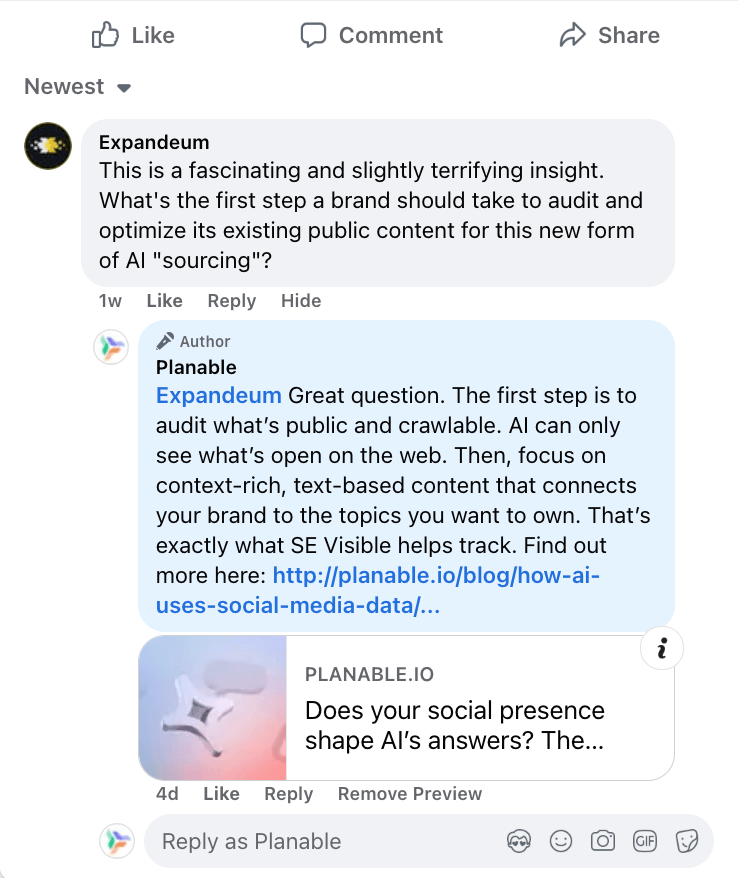The height and width of the screenshot is (878, 738).
Task: Open the GIF picker icon
Action: pos(645,841)
